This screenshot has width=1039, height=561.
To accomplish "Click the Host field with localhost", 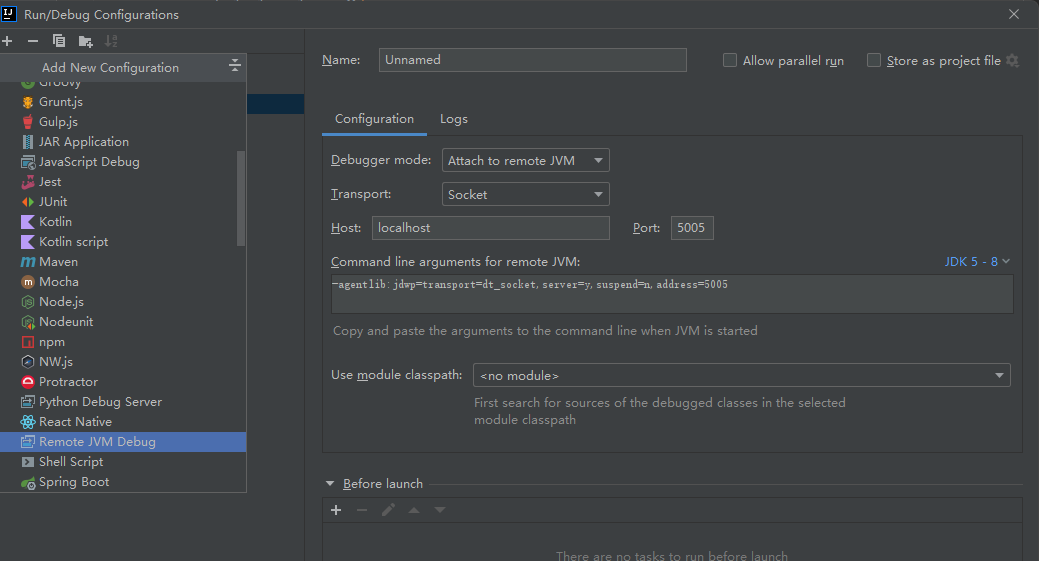I will (490, 228).
